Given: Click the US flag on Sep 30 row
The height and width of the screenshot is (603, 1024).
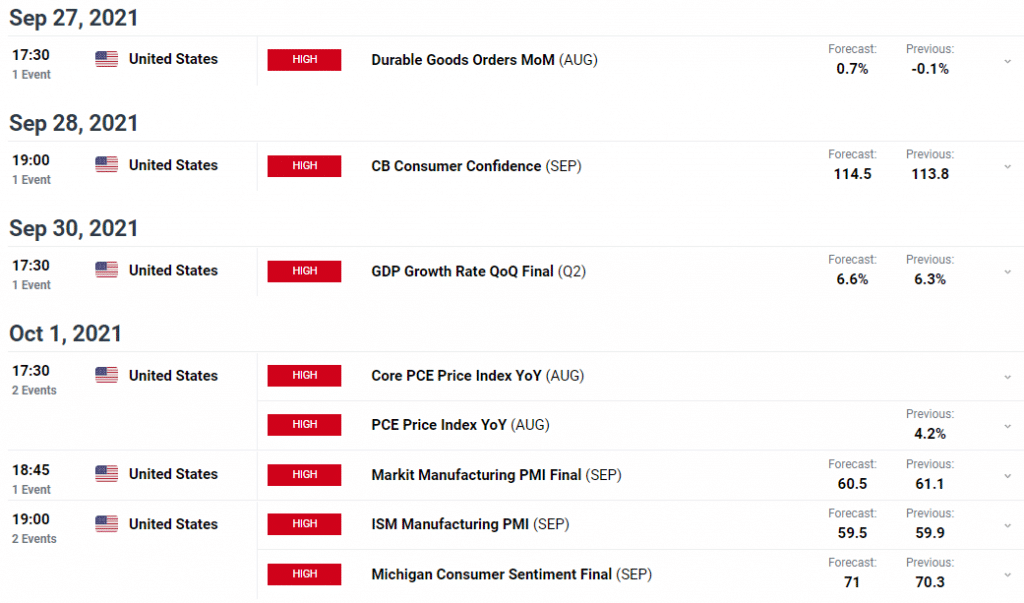Looking at the screenshot, I should coord(106,270).
